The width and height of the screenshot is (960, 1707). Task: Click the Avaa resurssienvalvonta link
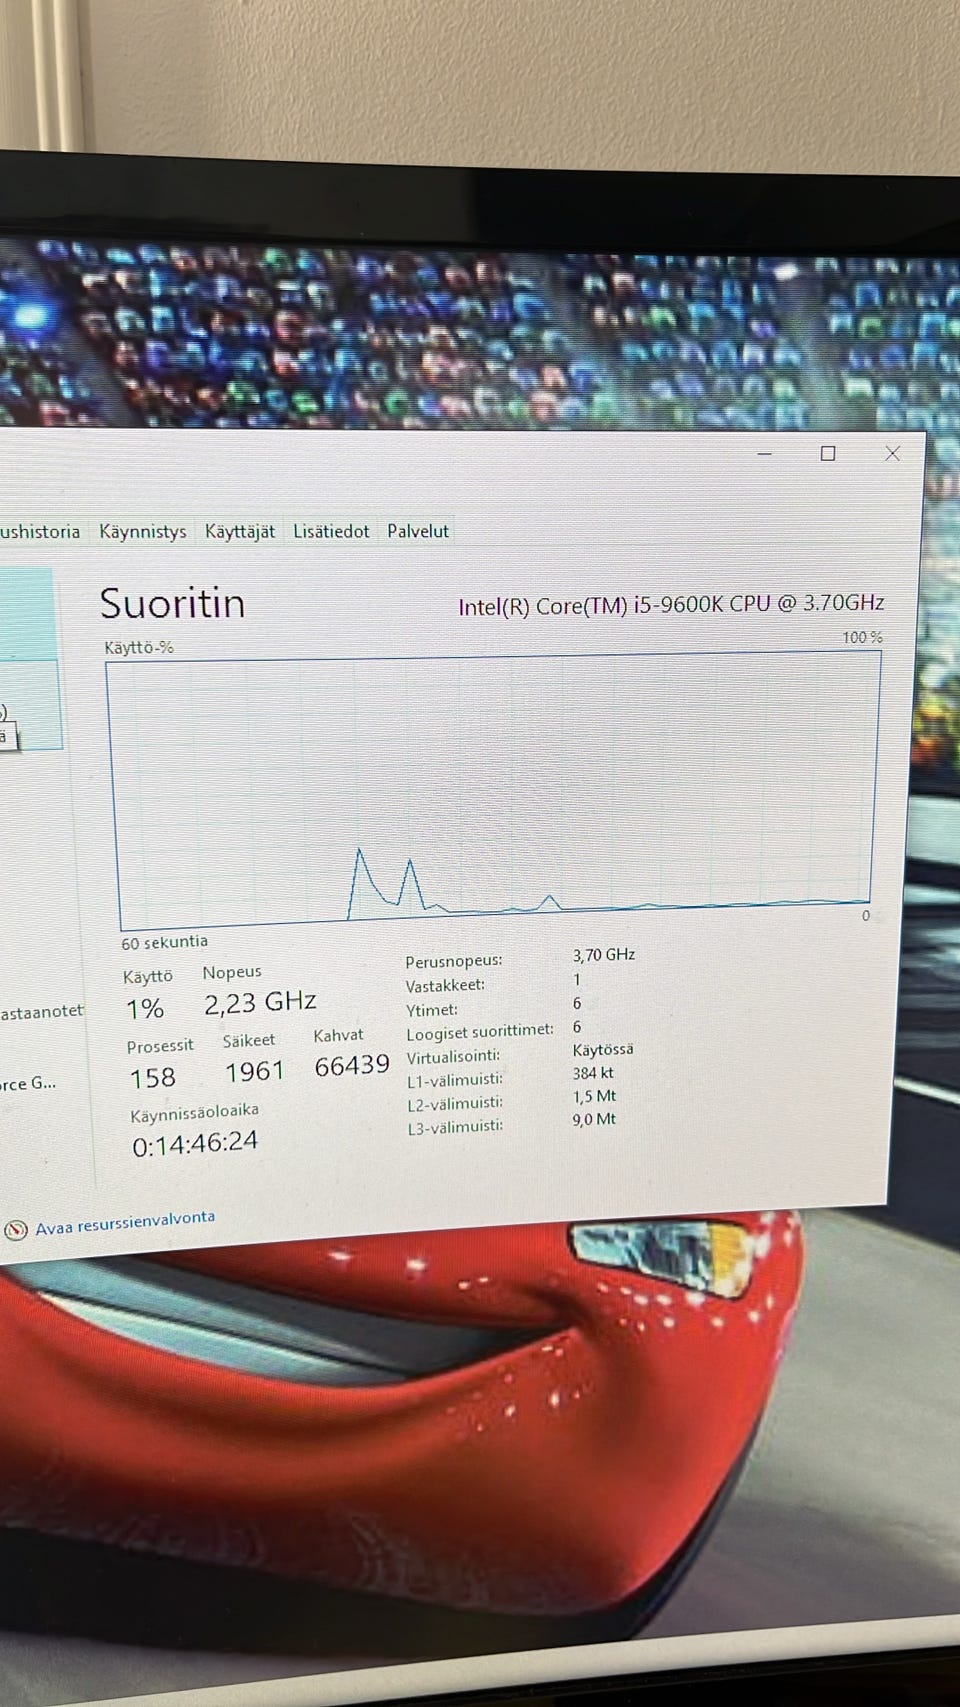click(x=125, y=1223)
